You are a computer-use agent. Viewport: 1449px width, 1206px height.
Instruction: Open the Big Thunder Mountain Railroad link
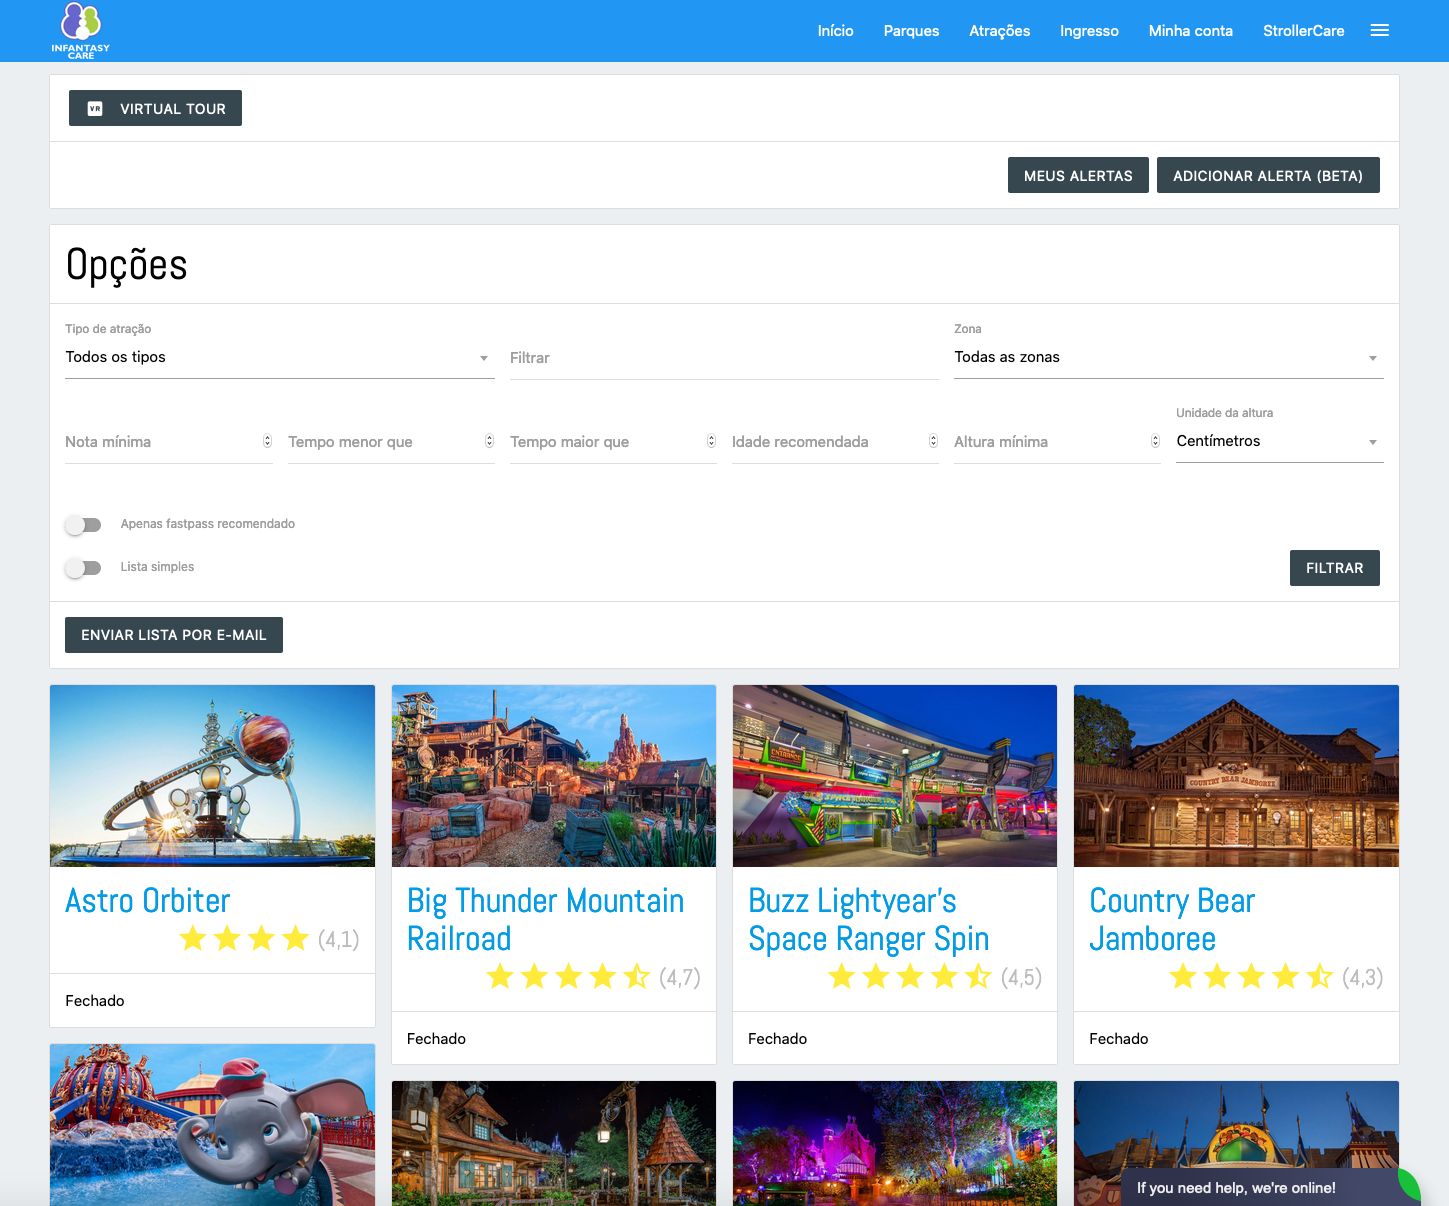tap(545, 919)
